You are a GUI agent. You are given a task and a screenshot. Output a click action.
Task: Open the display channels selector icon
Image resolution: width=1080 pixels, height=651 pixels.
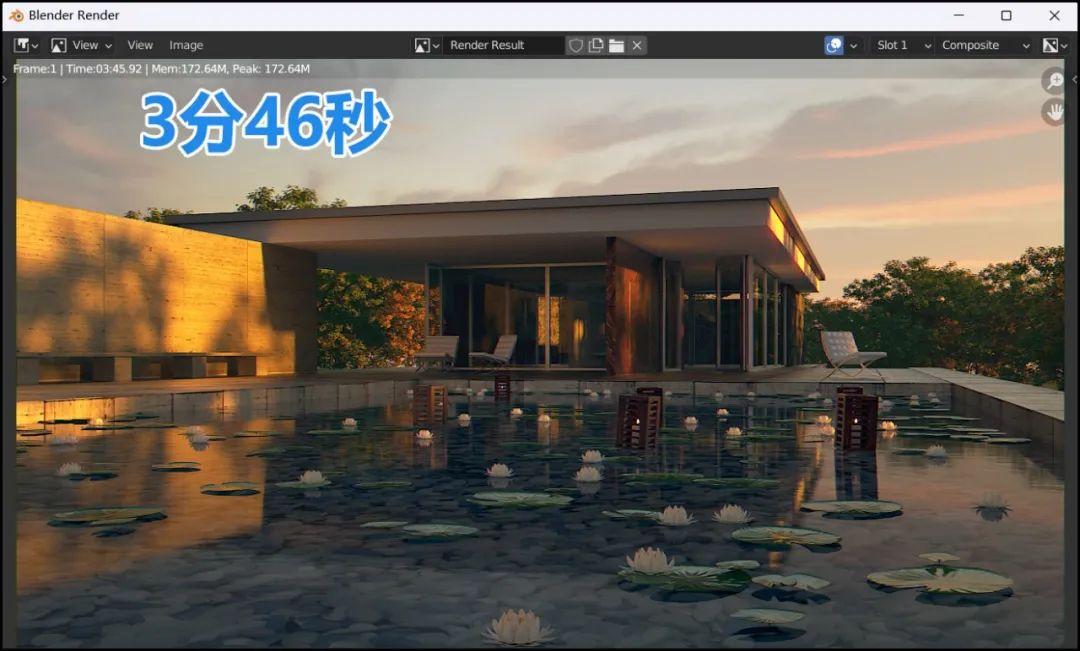(x=1055, y=45)
